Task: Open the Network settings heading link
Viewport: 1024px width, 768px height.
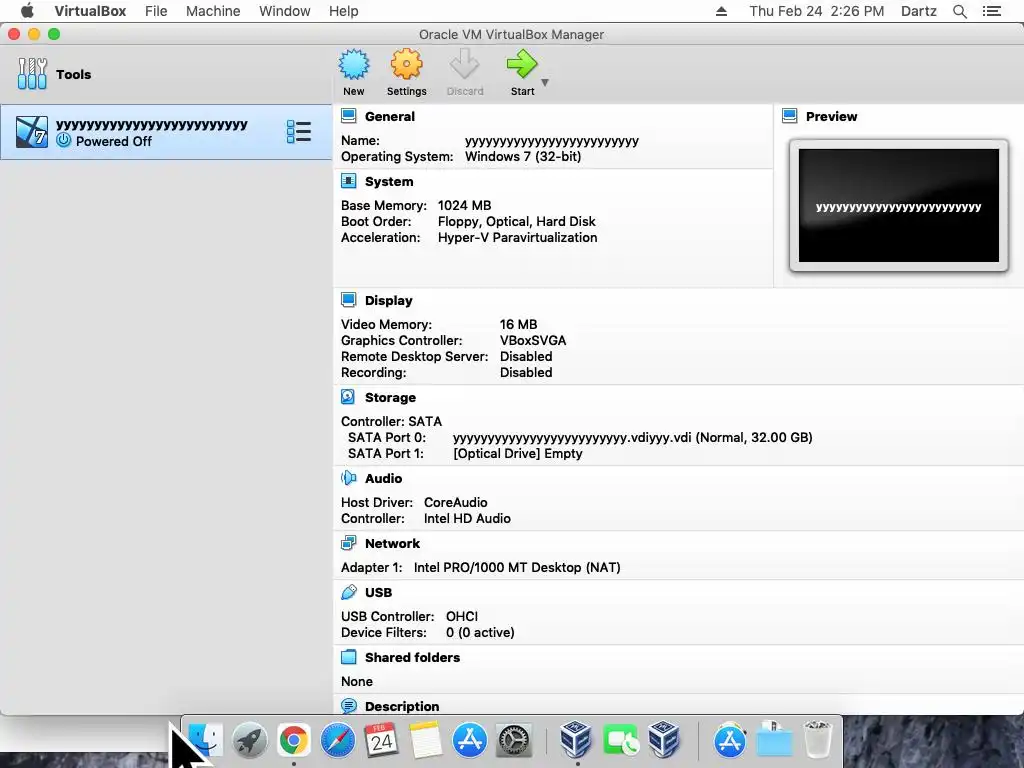Action: (392, 543)
